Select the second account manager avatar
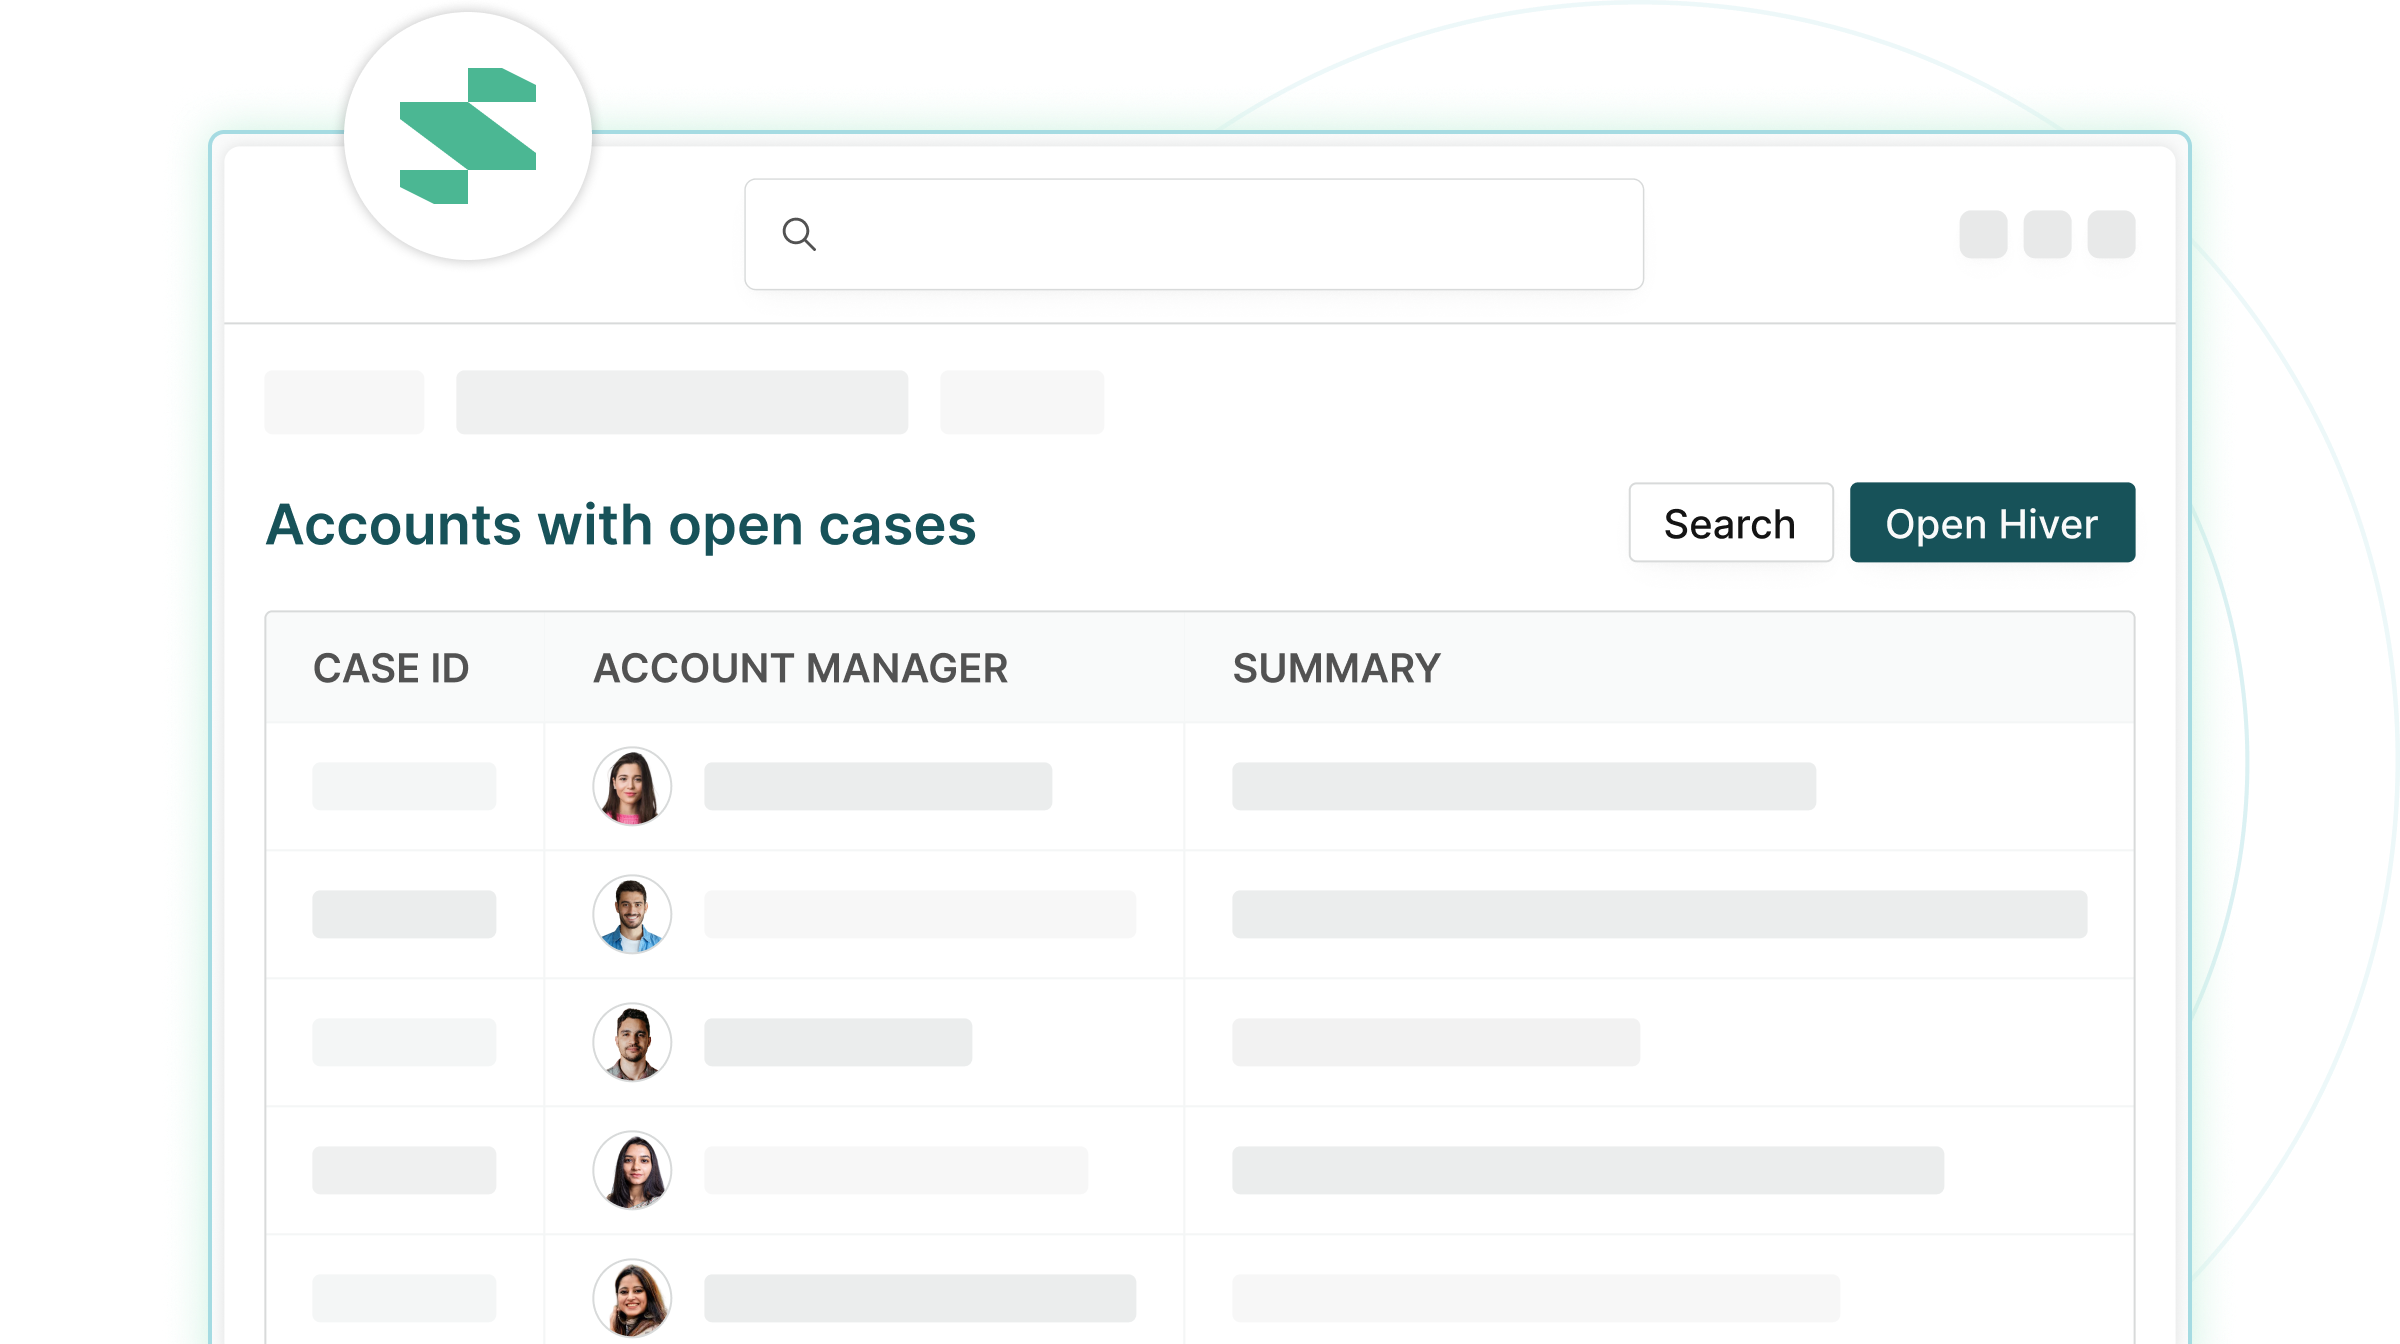2400x1344 pixels. pyautogui.click(x=632, y=914)
